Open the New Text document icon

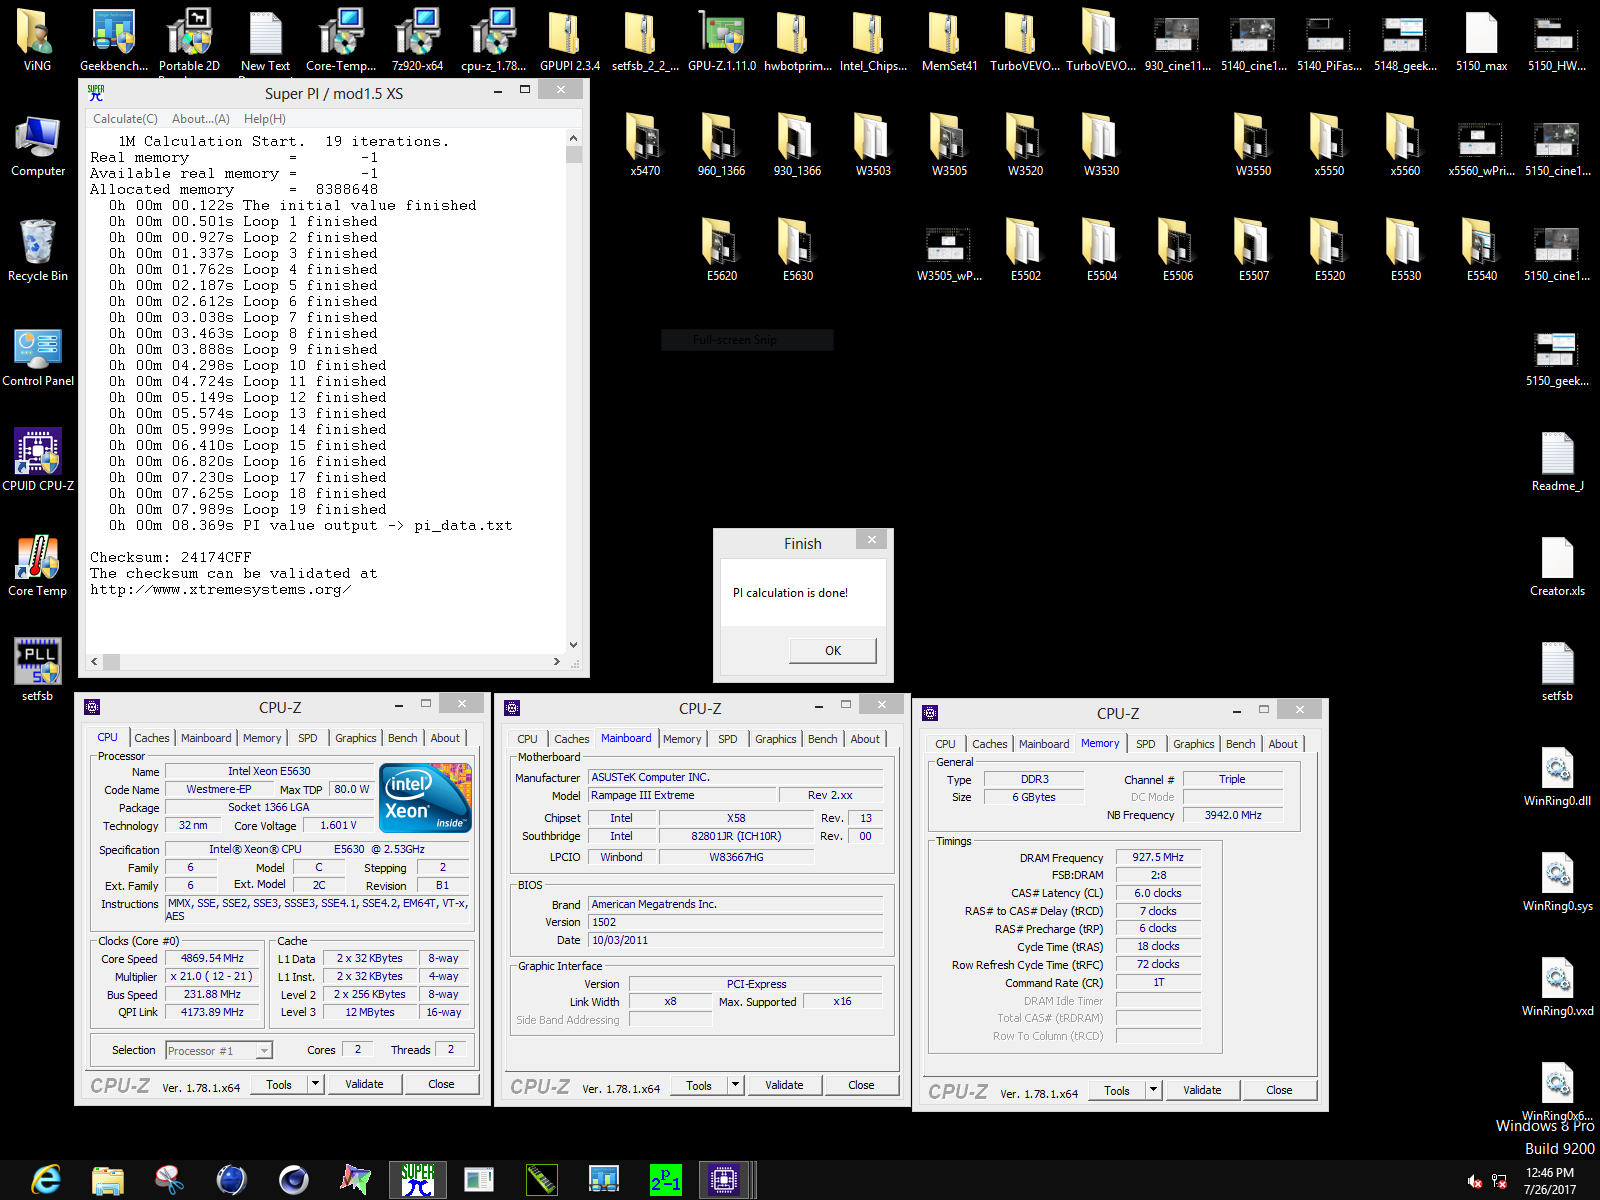point(265,40)
